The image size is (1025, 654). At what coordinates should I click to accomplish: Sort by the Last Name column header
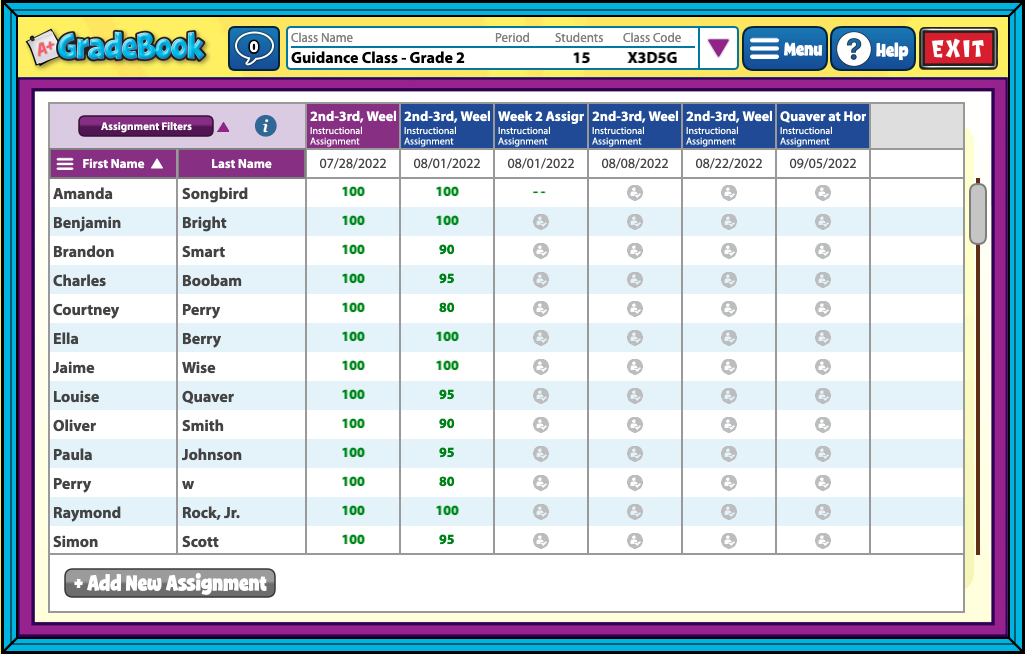tap(241, 164)
